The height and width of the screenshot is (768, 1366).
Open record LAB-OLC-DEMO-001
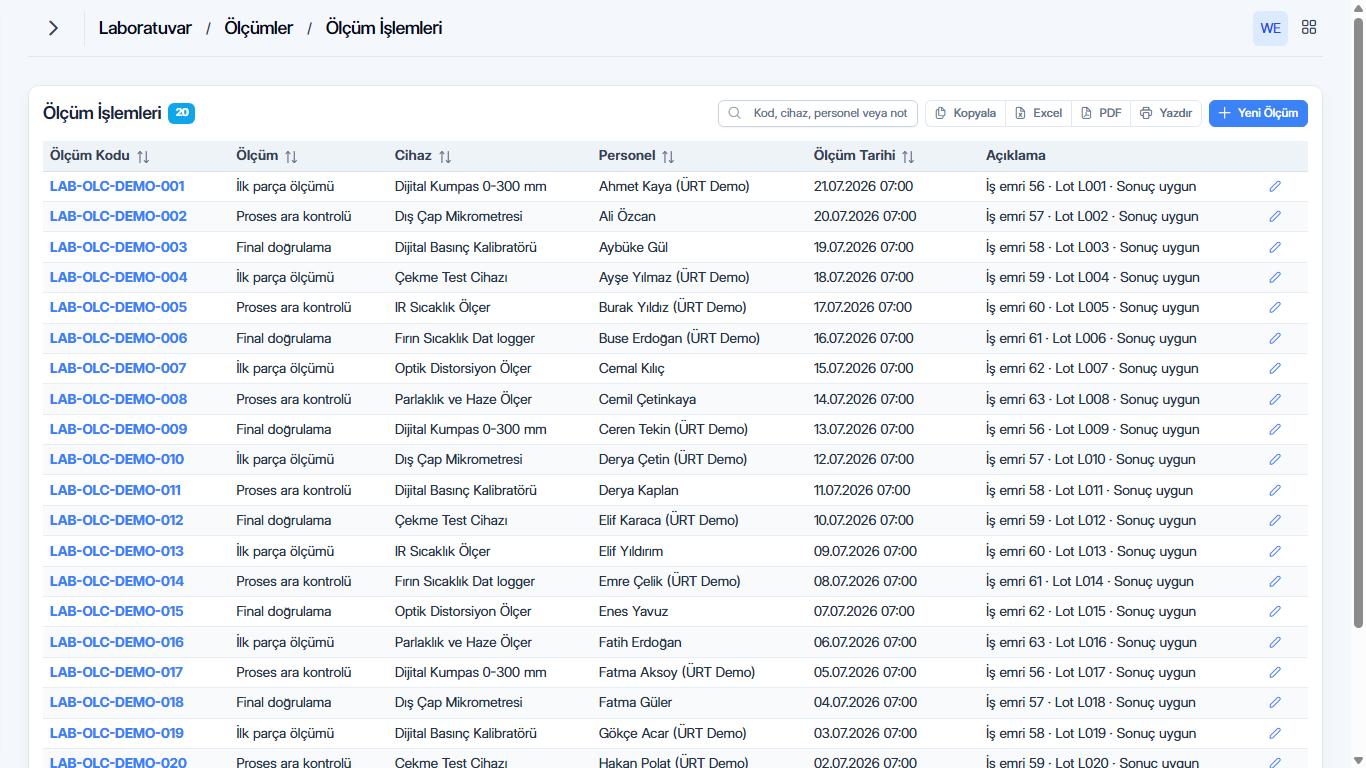pos(117,186)
